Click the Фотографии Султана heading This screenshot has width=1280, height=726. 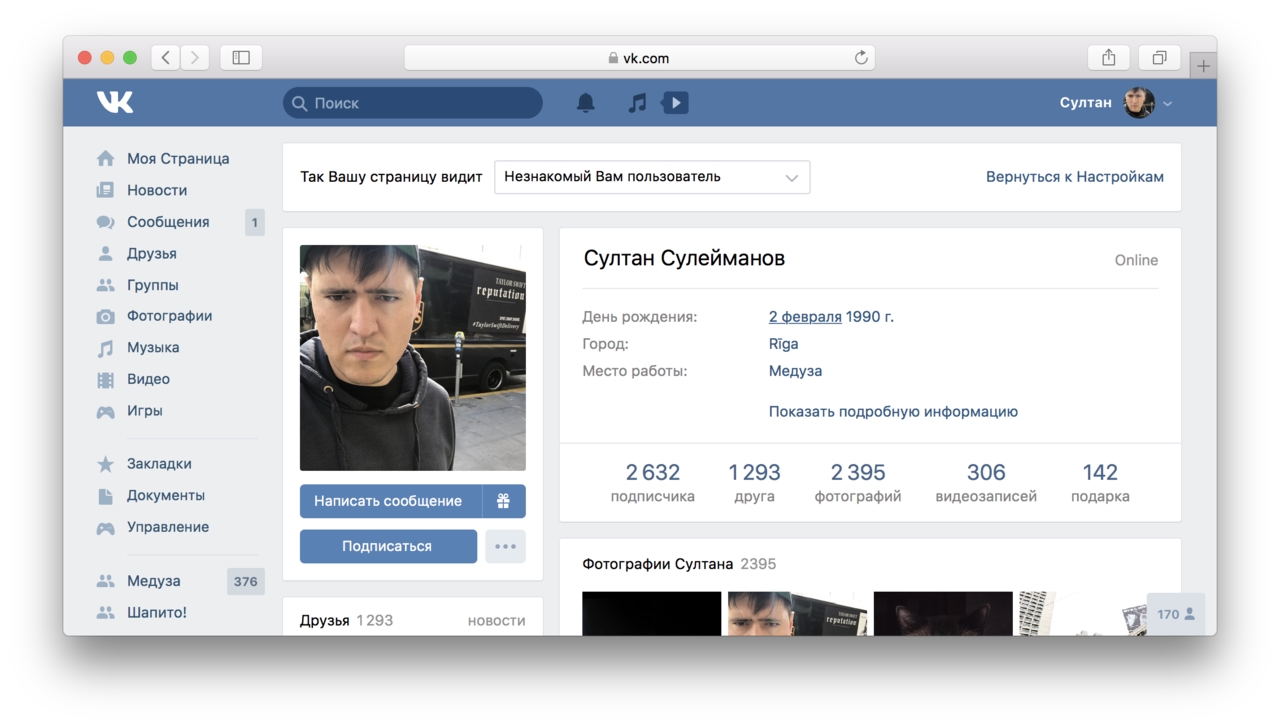(x=657, y=564)
